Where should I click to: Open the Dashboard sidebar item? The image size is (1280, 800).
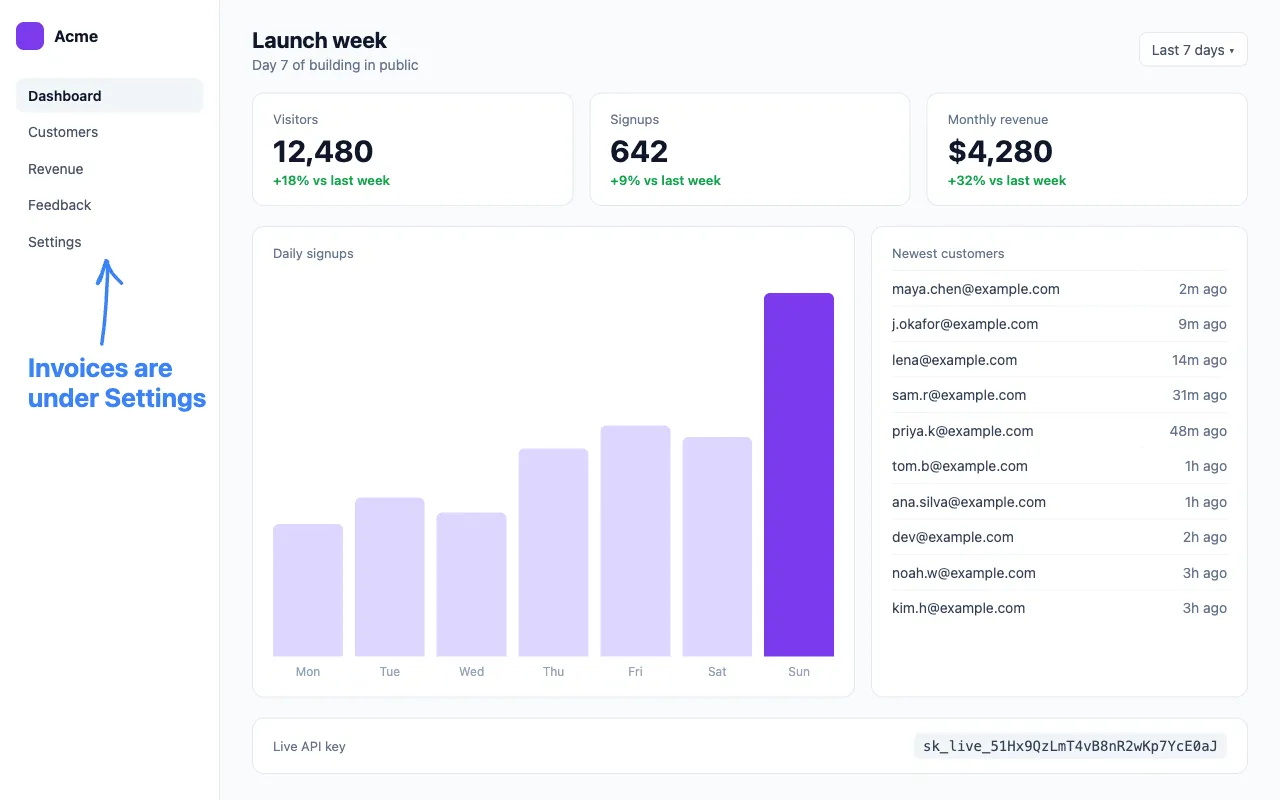coord(109,96)
